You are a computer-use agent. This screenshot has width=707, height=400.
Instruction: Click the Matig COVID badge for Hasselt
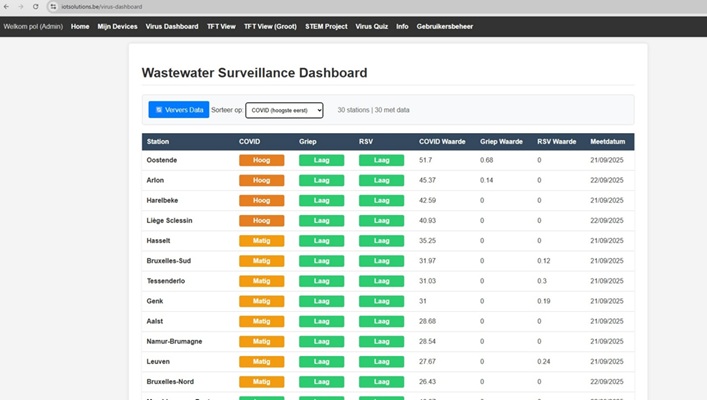point(262,241)
